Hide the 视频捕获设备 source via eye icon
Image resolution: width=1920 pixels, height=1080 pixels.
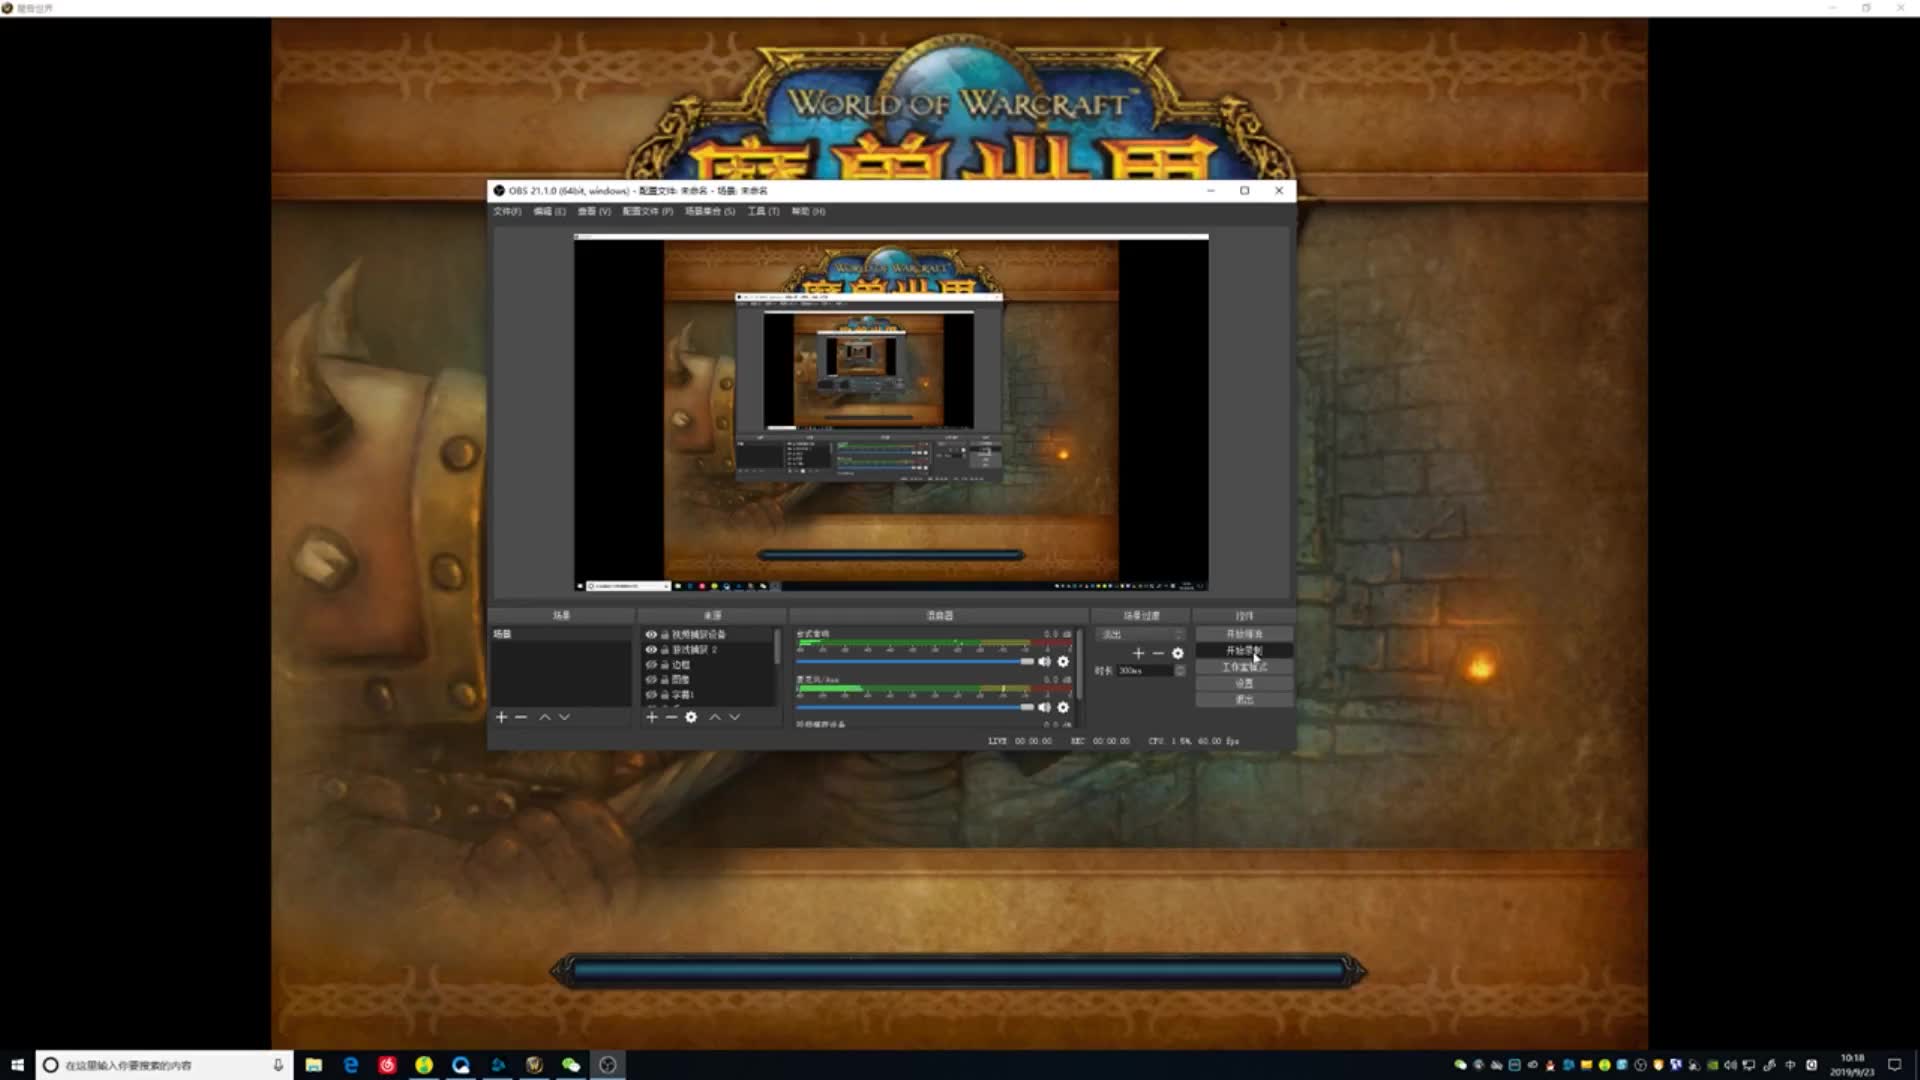point(651,634)
